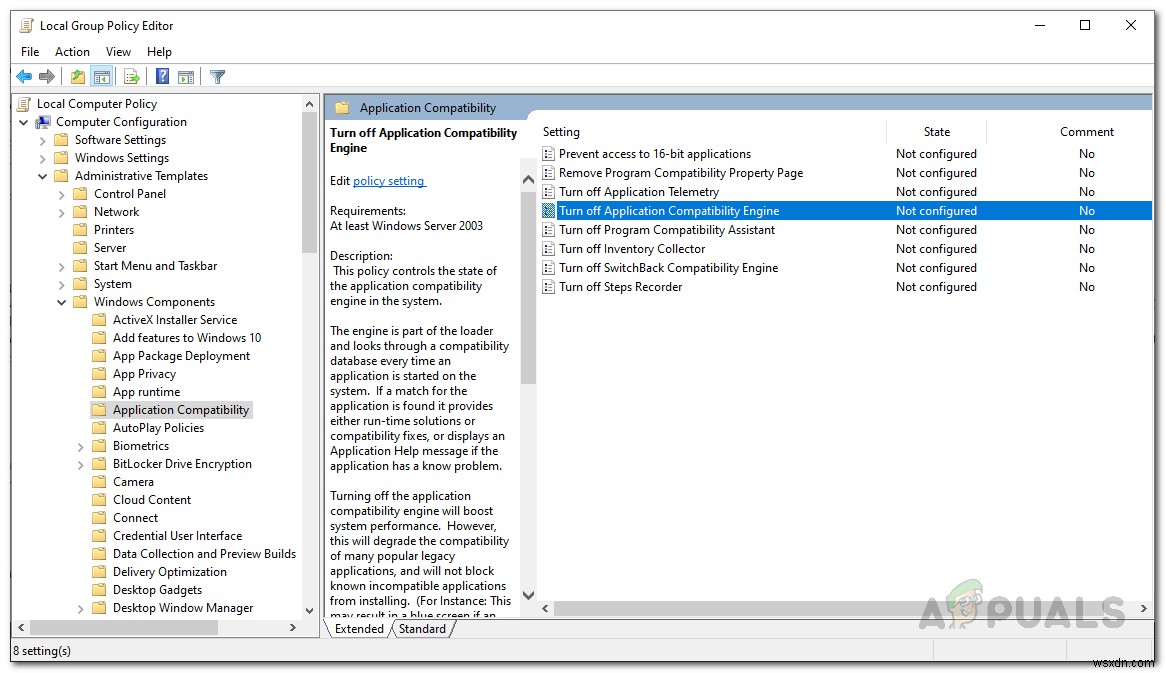Open the View menu
This screenshot has height=673, width=1166.
118,51
